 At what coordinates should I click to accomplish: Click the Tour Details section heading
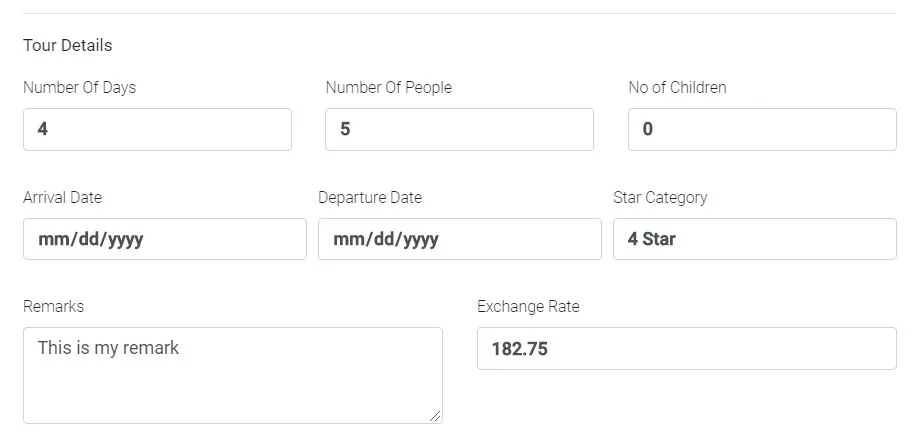point(67,45)
